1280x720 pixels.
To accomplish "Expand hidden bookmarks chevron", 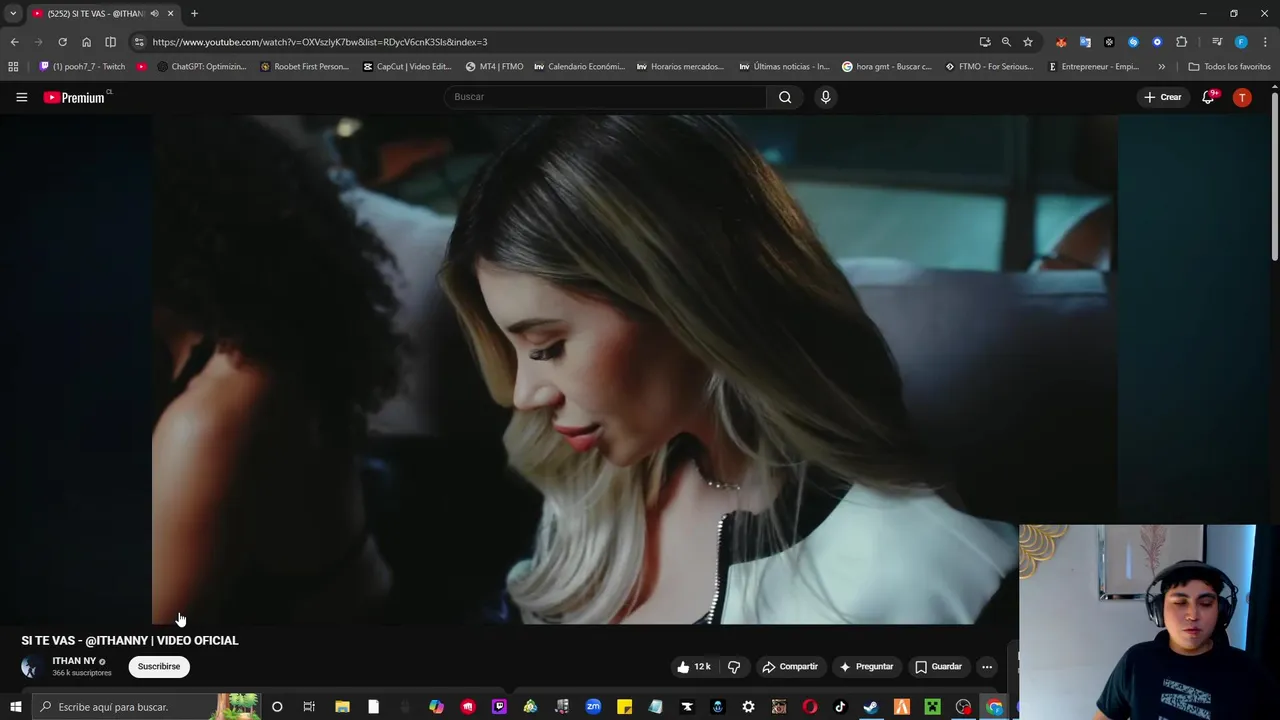I will [x=1161, y=67].
